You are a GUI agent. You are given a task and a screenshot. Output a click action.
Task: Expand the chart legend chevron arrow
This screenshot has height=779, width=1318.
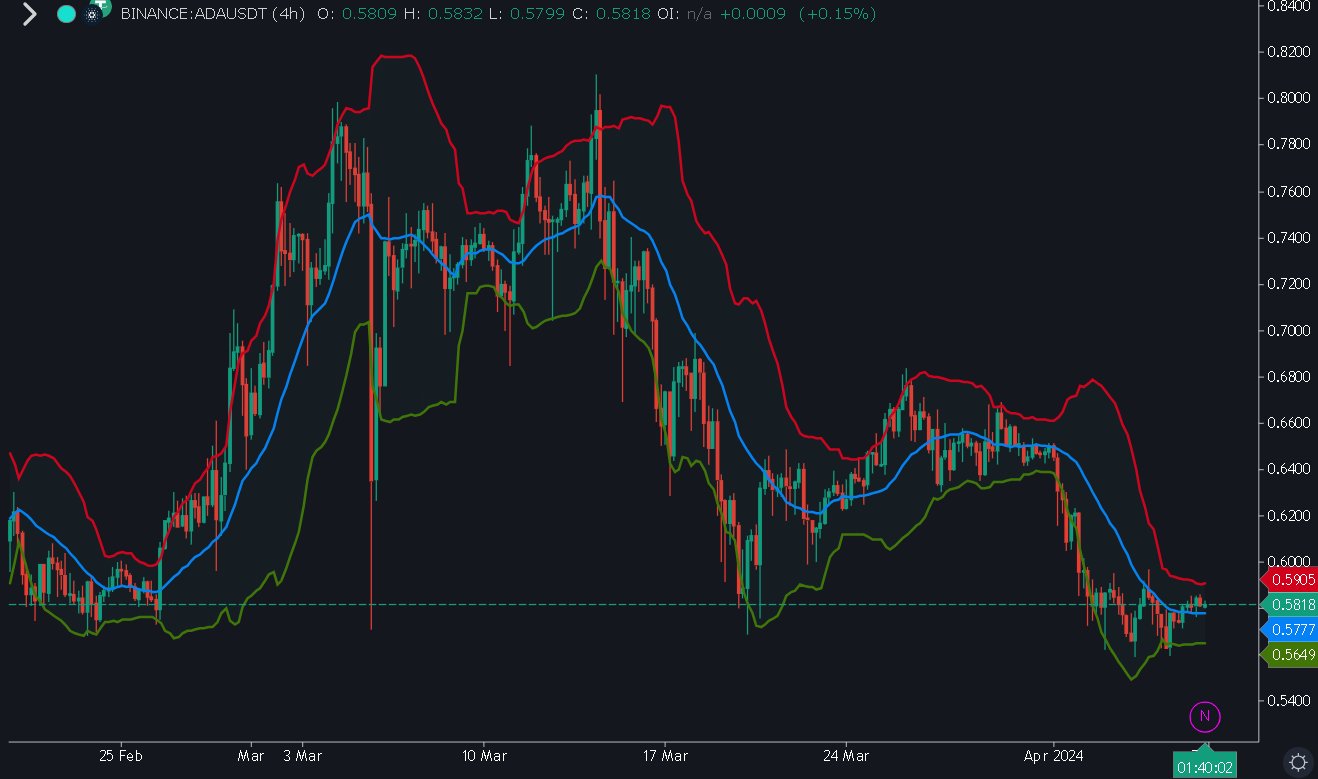tap(29, 14)
